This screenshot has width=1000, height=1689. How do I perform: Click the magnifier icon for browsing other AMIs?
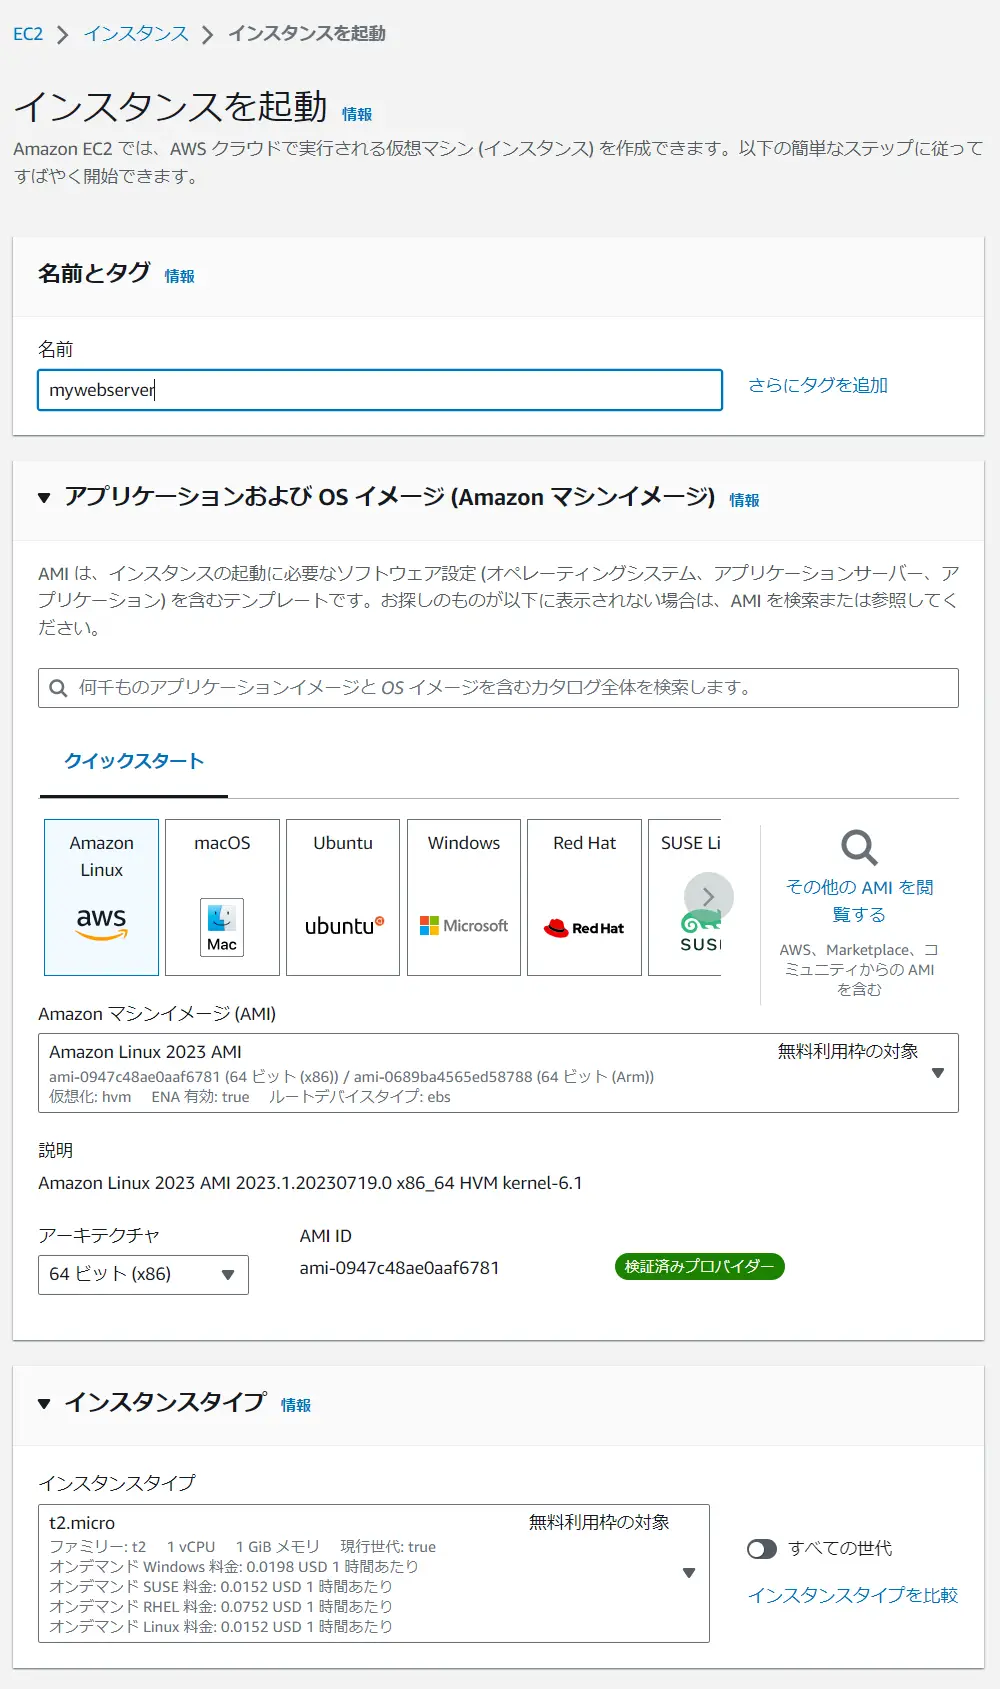pos(859,847)
